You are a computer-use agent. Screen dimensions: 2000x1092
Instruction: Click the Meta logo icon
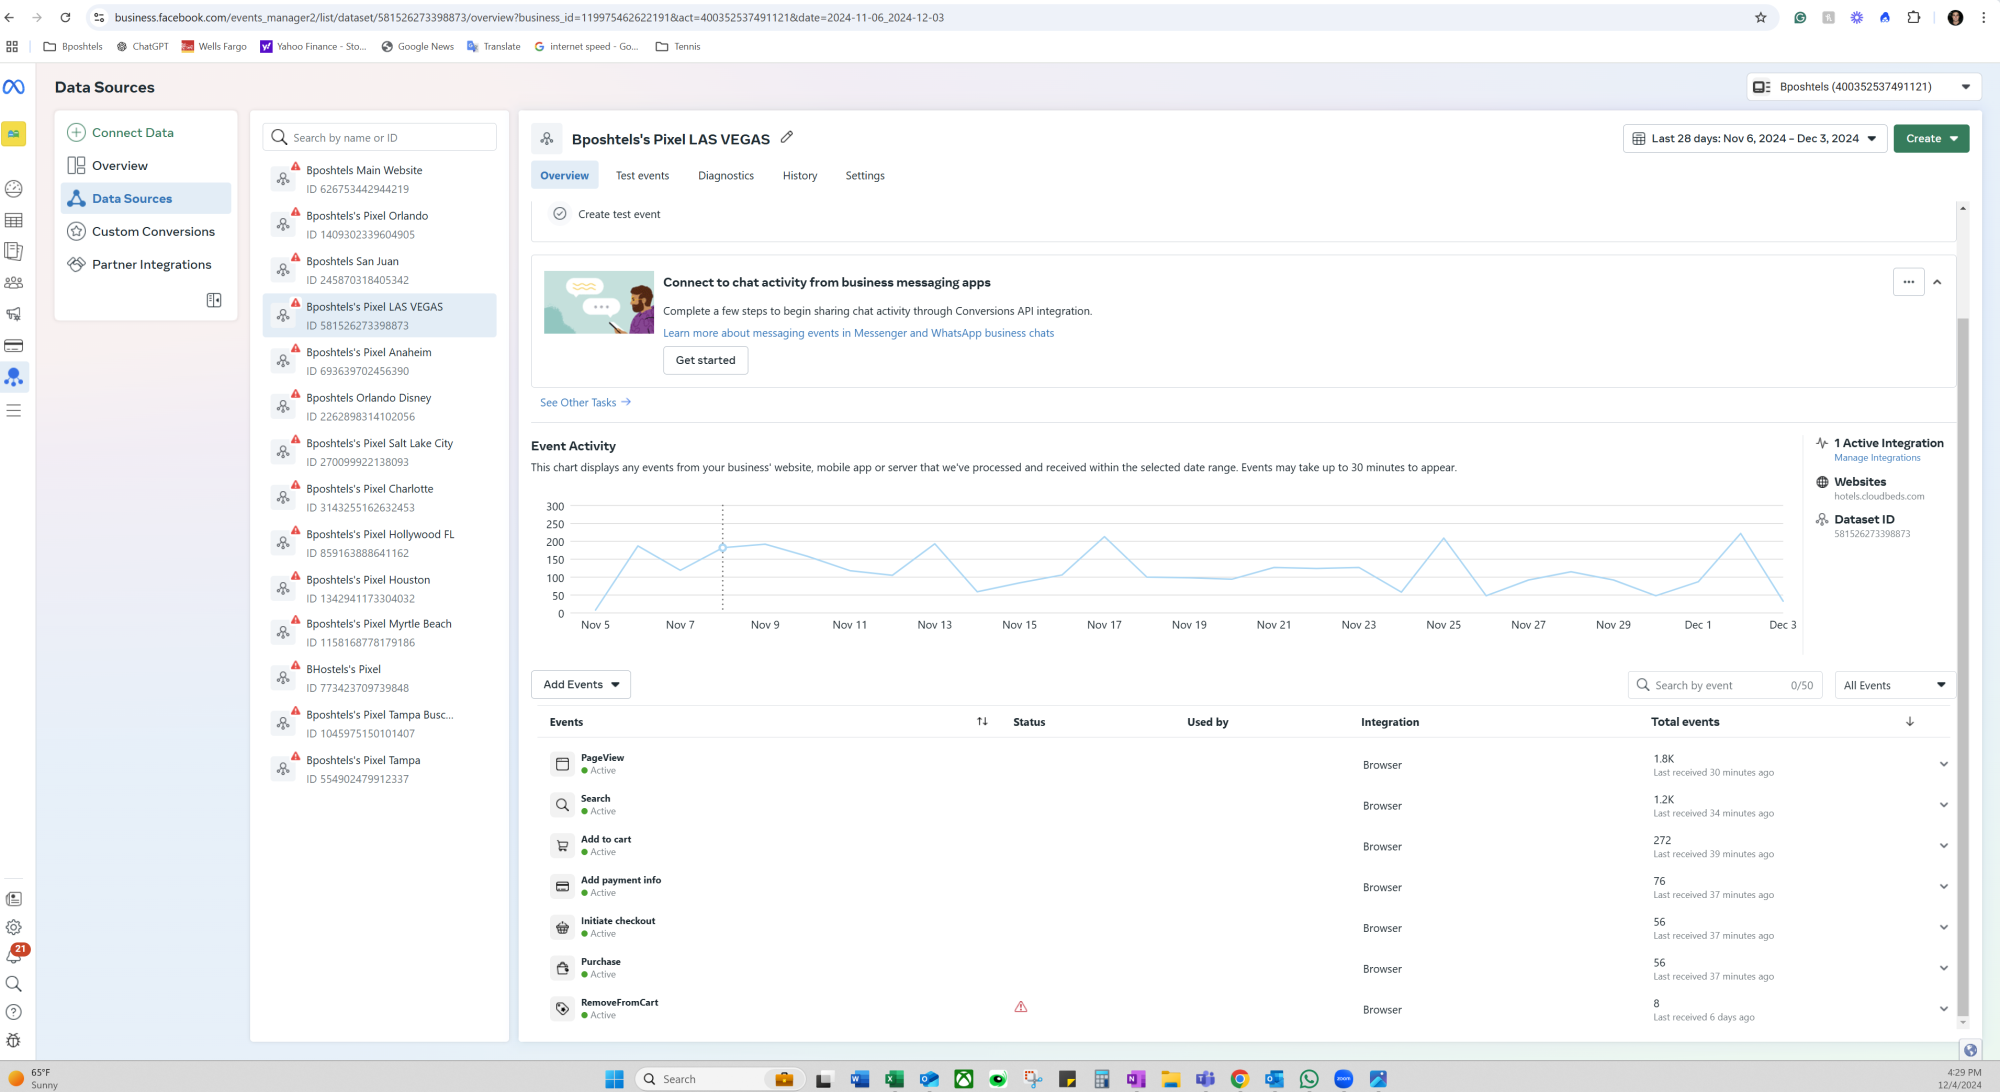coord(14,87)
